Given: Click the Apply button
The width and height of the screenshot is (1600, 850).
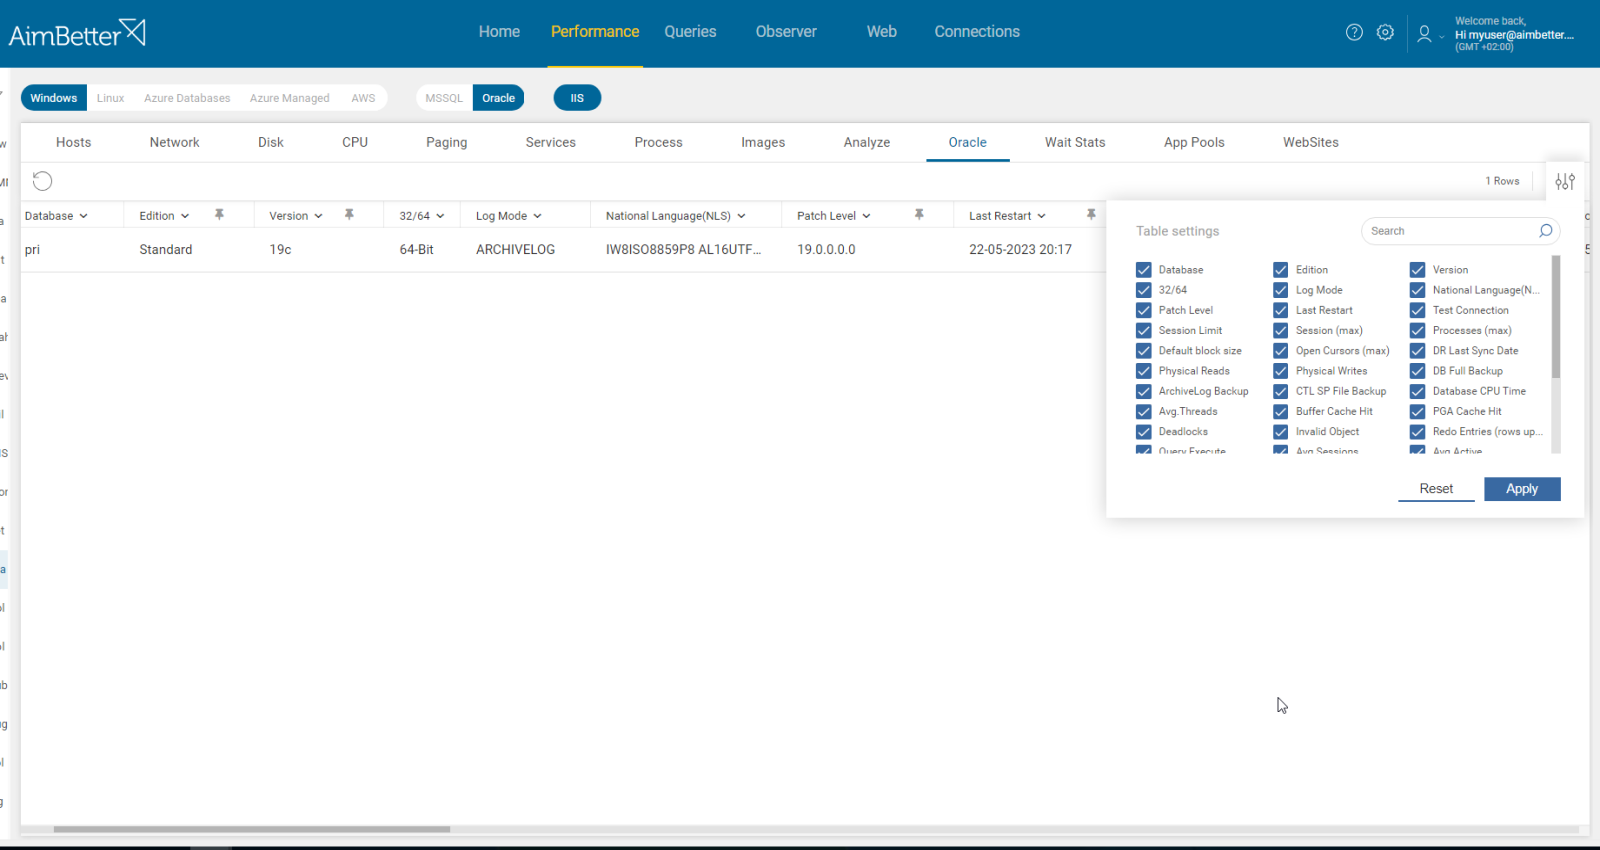Looking at the screenshot, I should (x=1522, y=489).
